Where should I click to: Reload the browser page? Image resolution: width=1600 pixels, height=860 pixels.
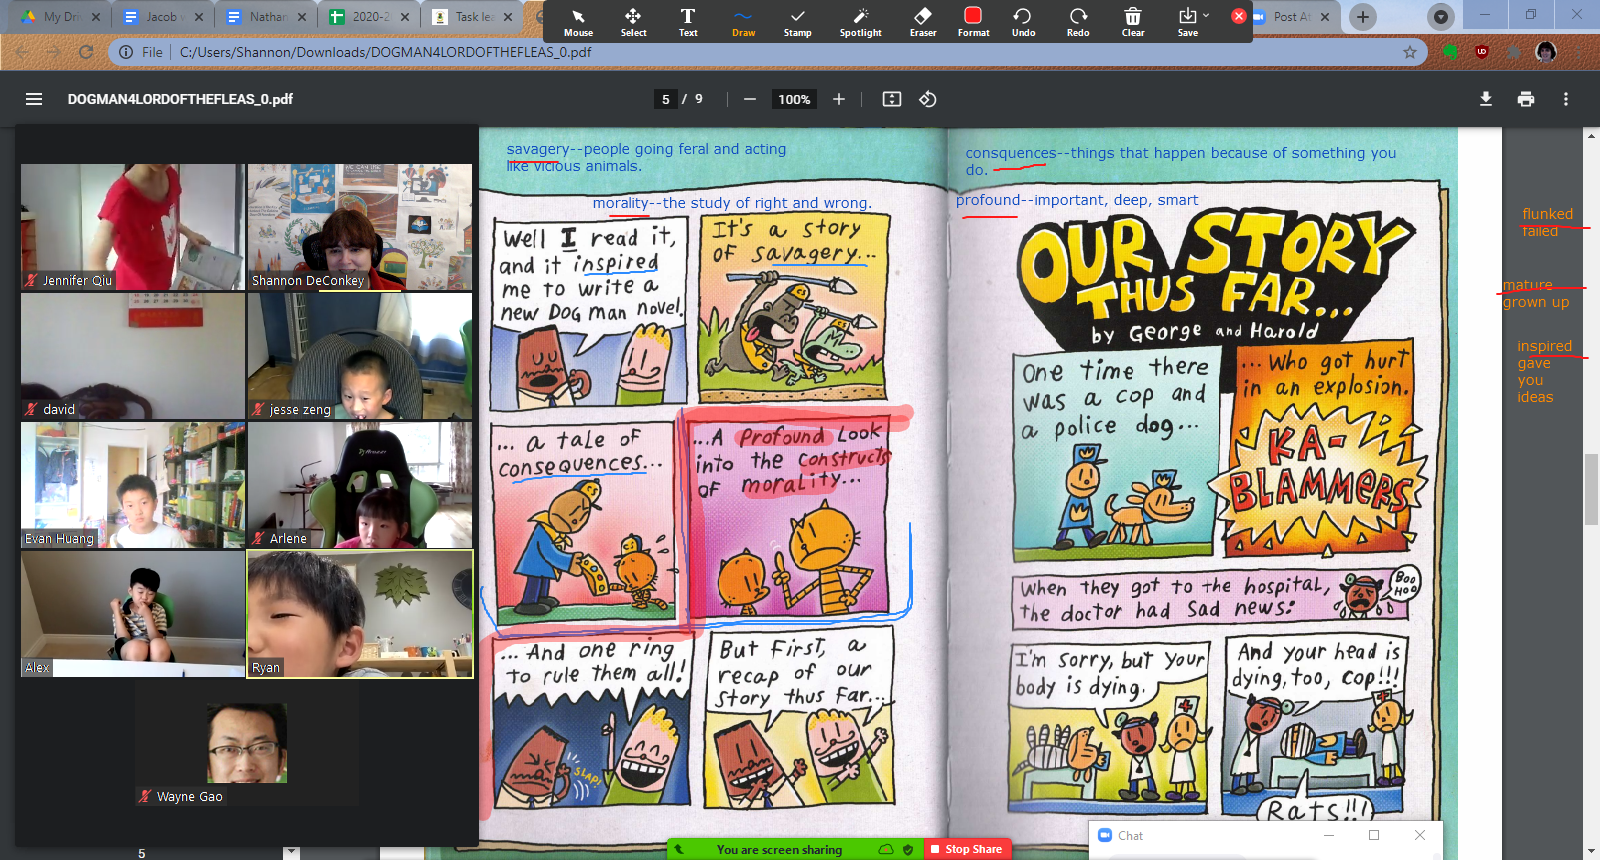pos(86,52)
